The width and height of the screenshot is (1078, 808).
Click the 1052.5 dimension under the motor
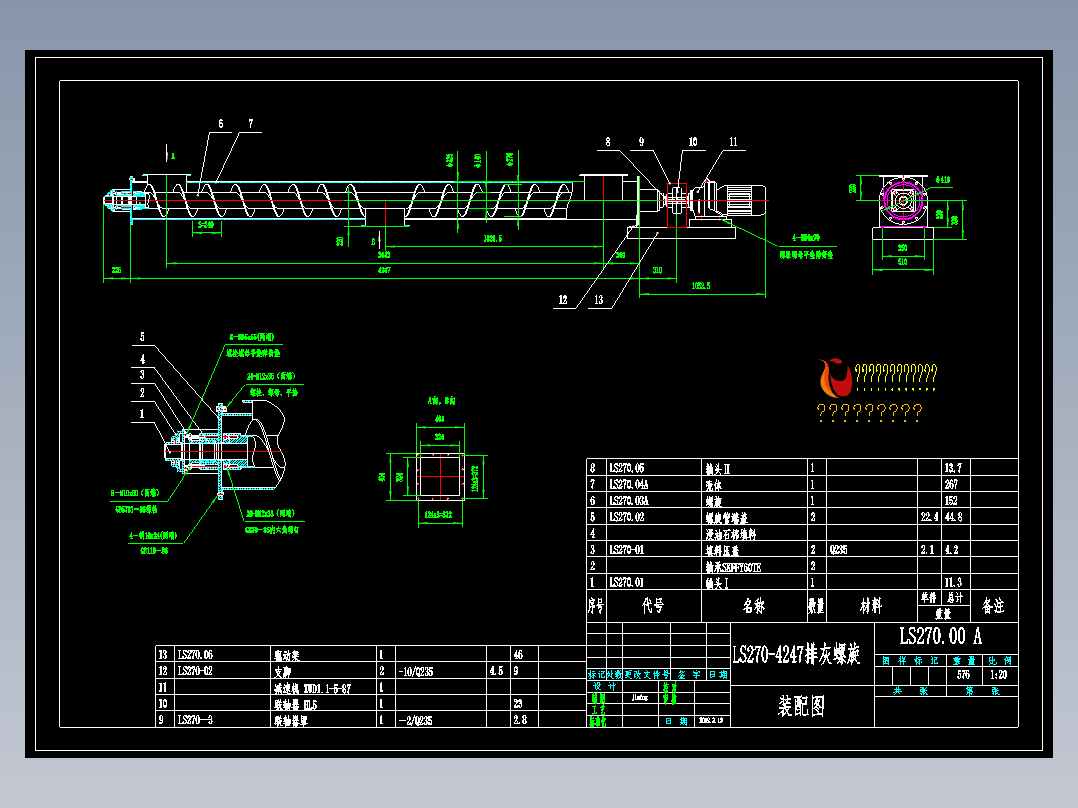coord(701,285)
